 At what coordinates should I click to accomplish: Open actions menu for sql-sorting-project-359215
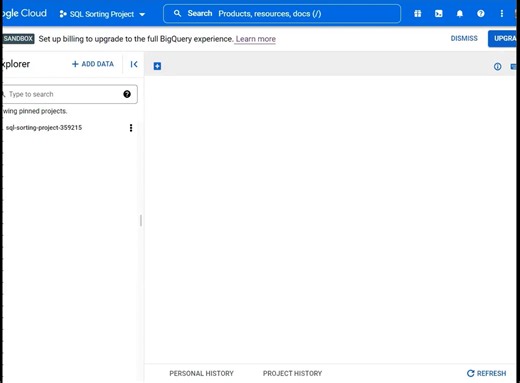131,128
